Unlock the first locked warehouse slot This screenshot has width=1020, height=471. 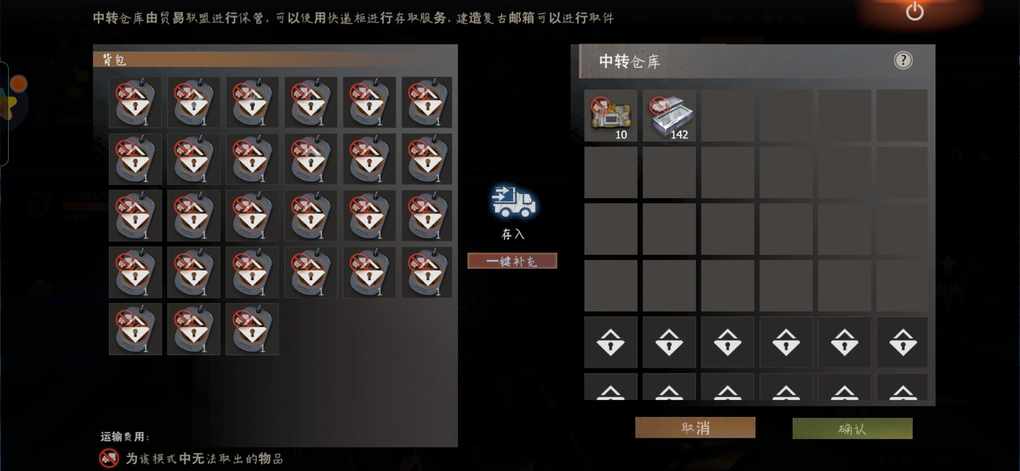click(x=610, y=342)
